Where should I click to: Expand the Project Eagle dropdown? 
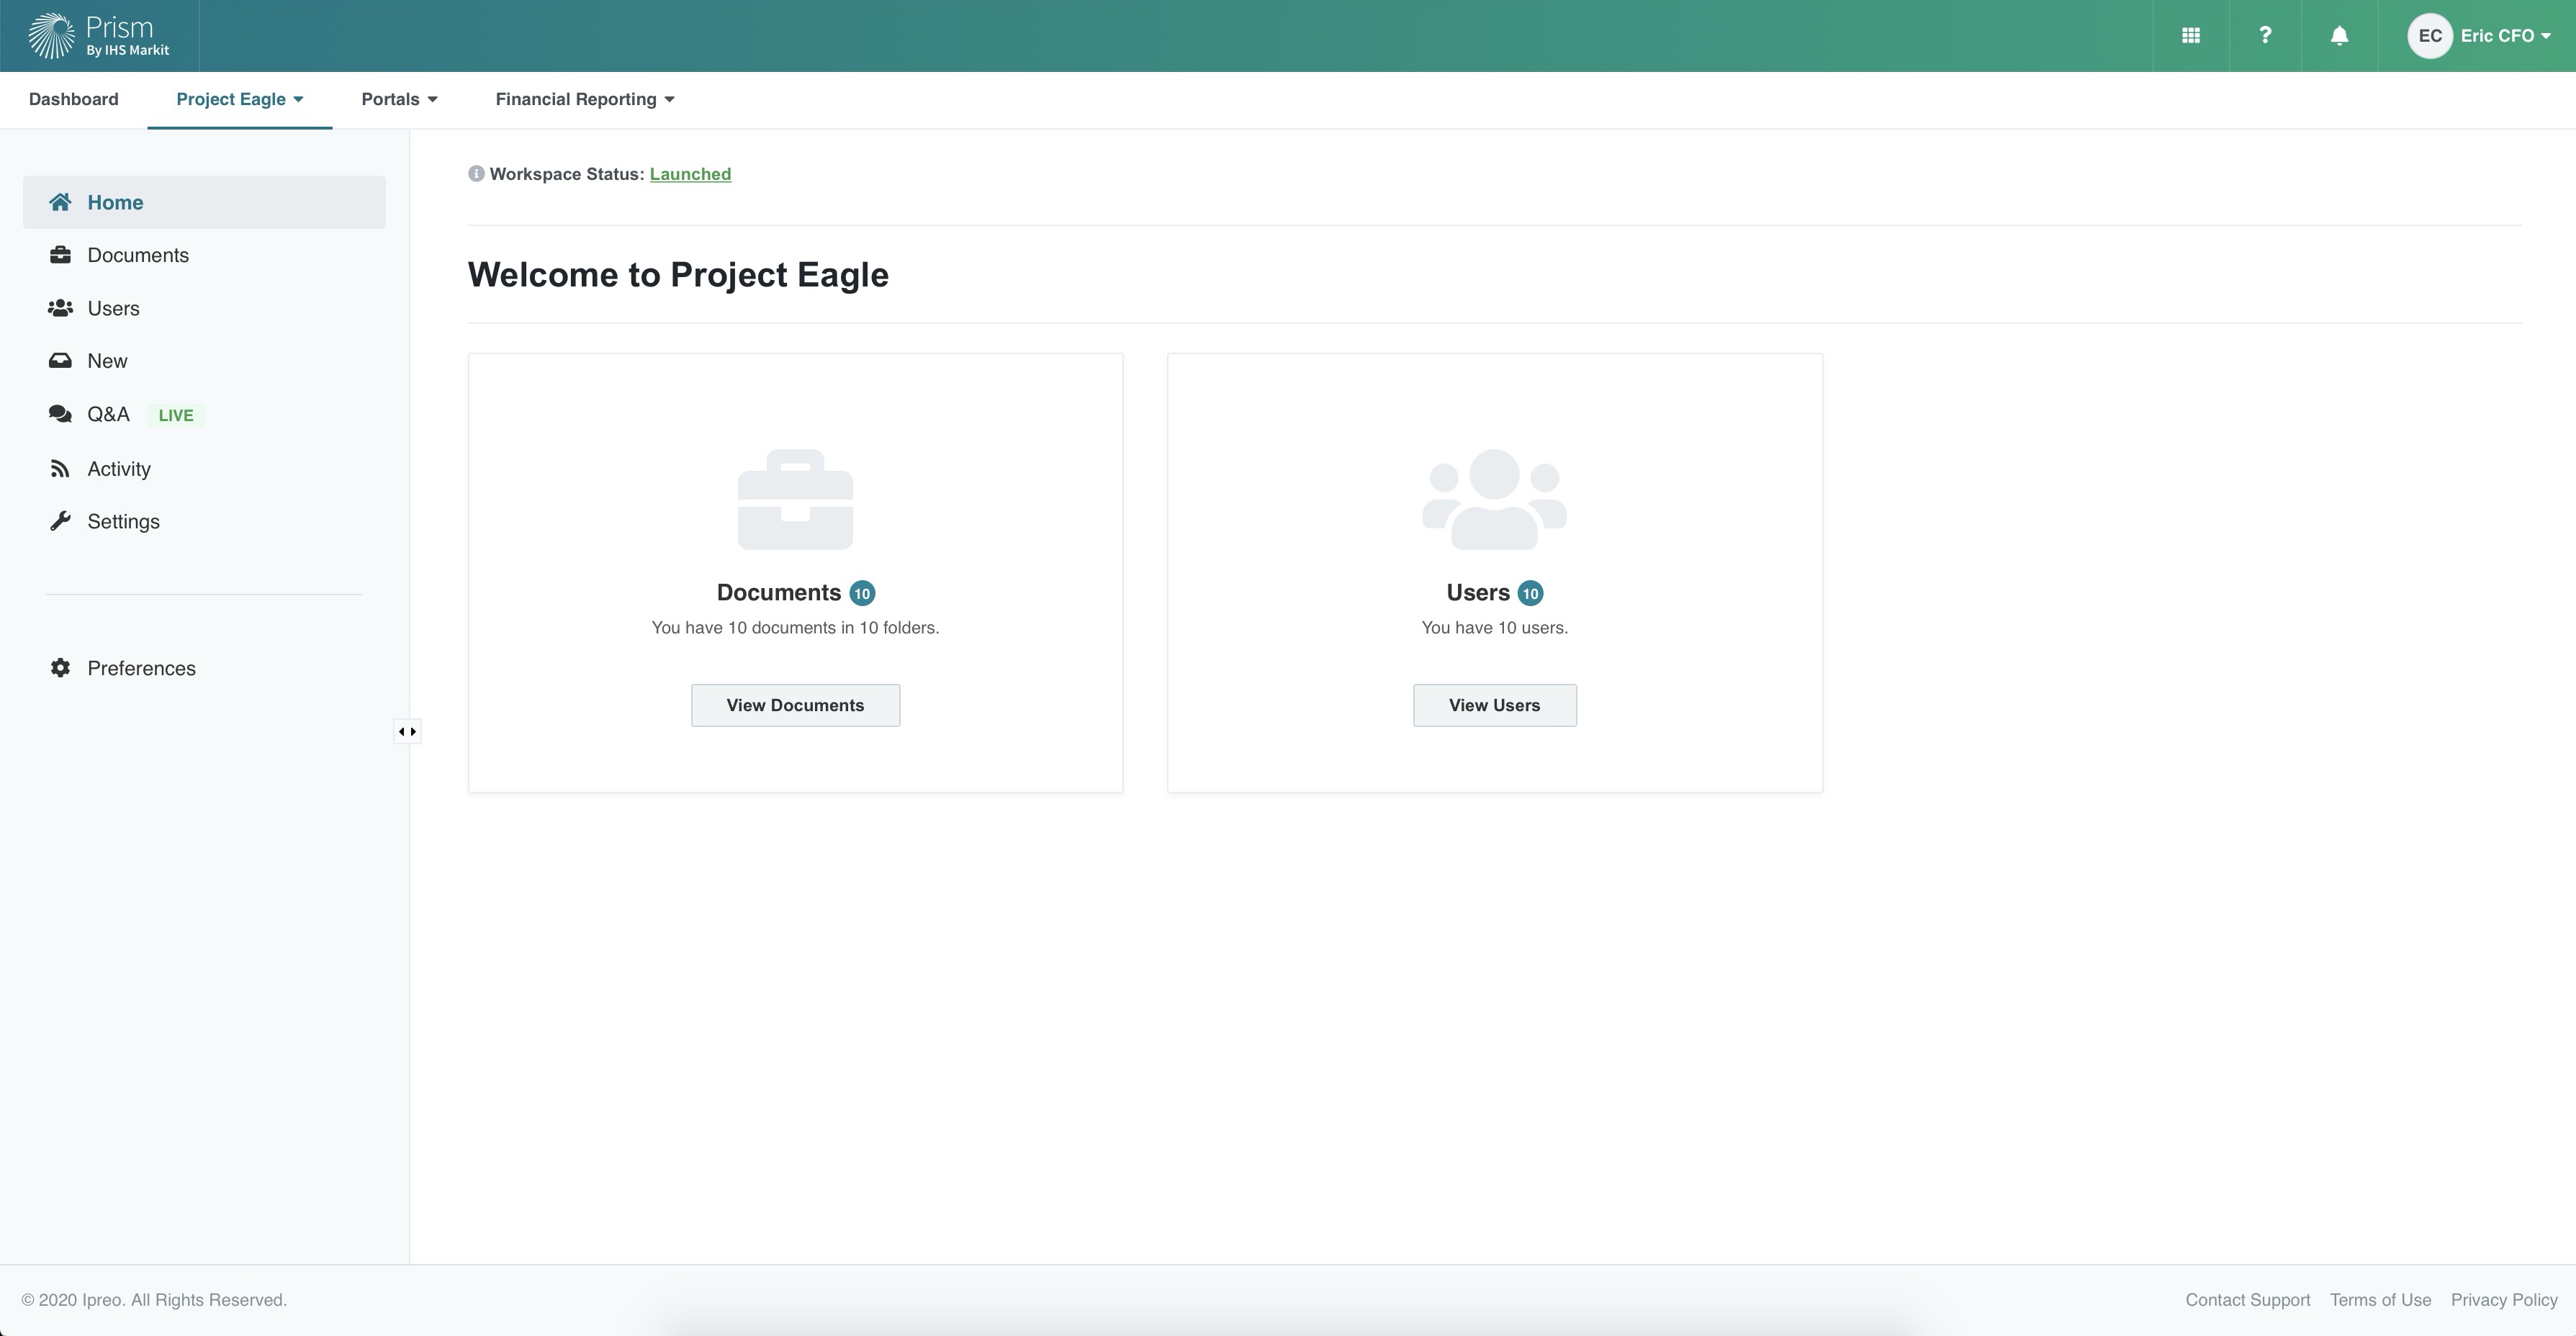240,99
